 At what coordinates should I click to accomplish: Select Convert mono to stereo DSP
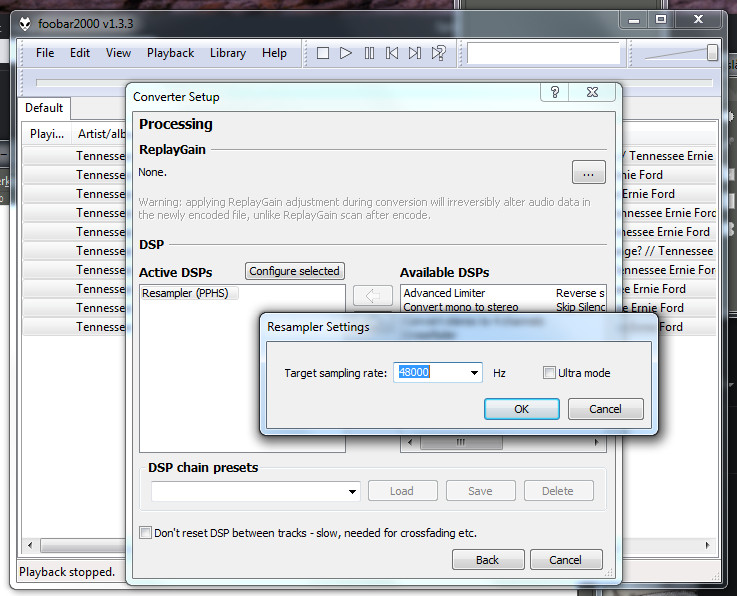coord(461,307)
